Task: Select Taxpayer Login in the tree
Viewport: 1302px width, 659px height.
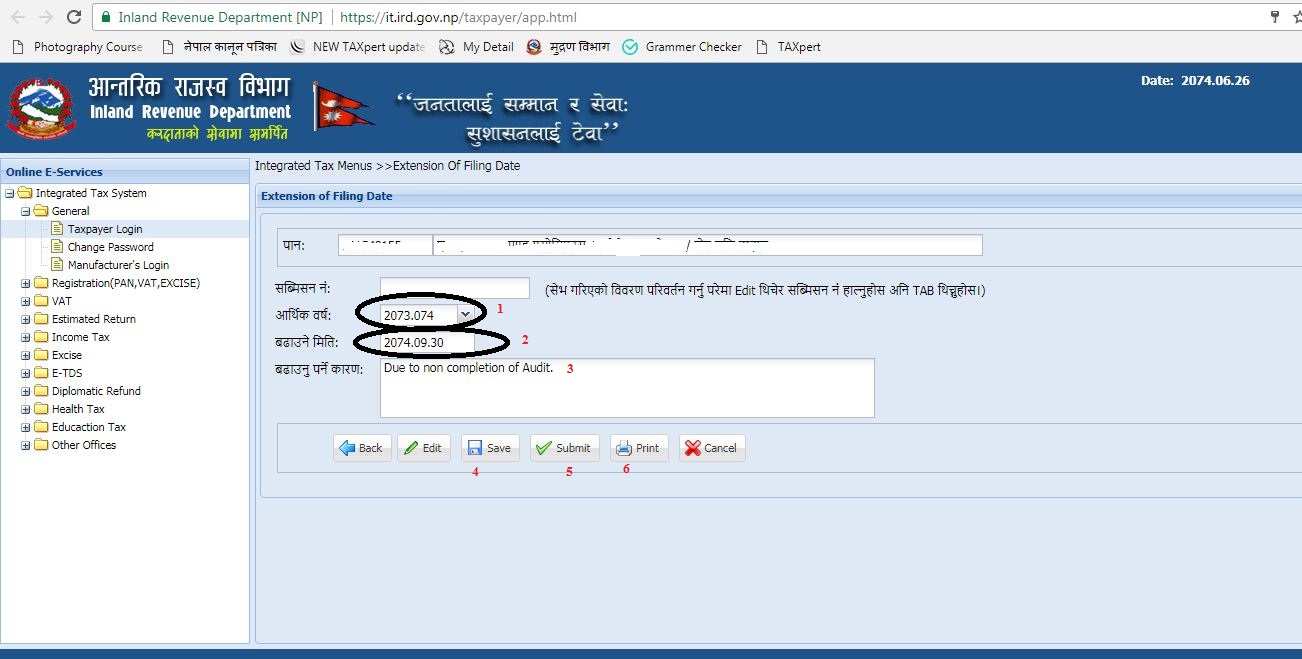Action: tap(105, 229)
